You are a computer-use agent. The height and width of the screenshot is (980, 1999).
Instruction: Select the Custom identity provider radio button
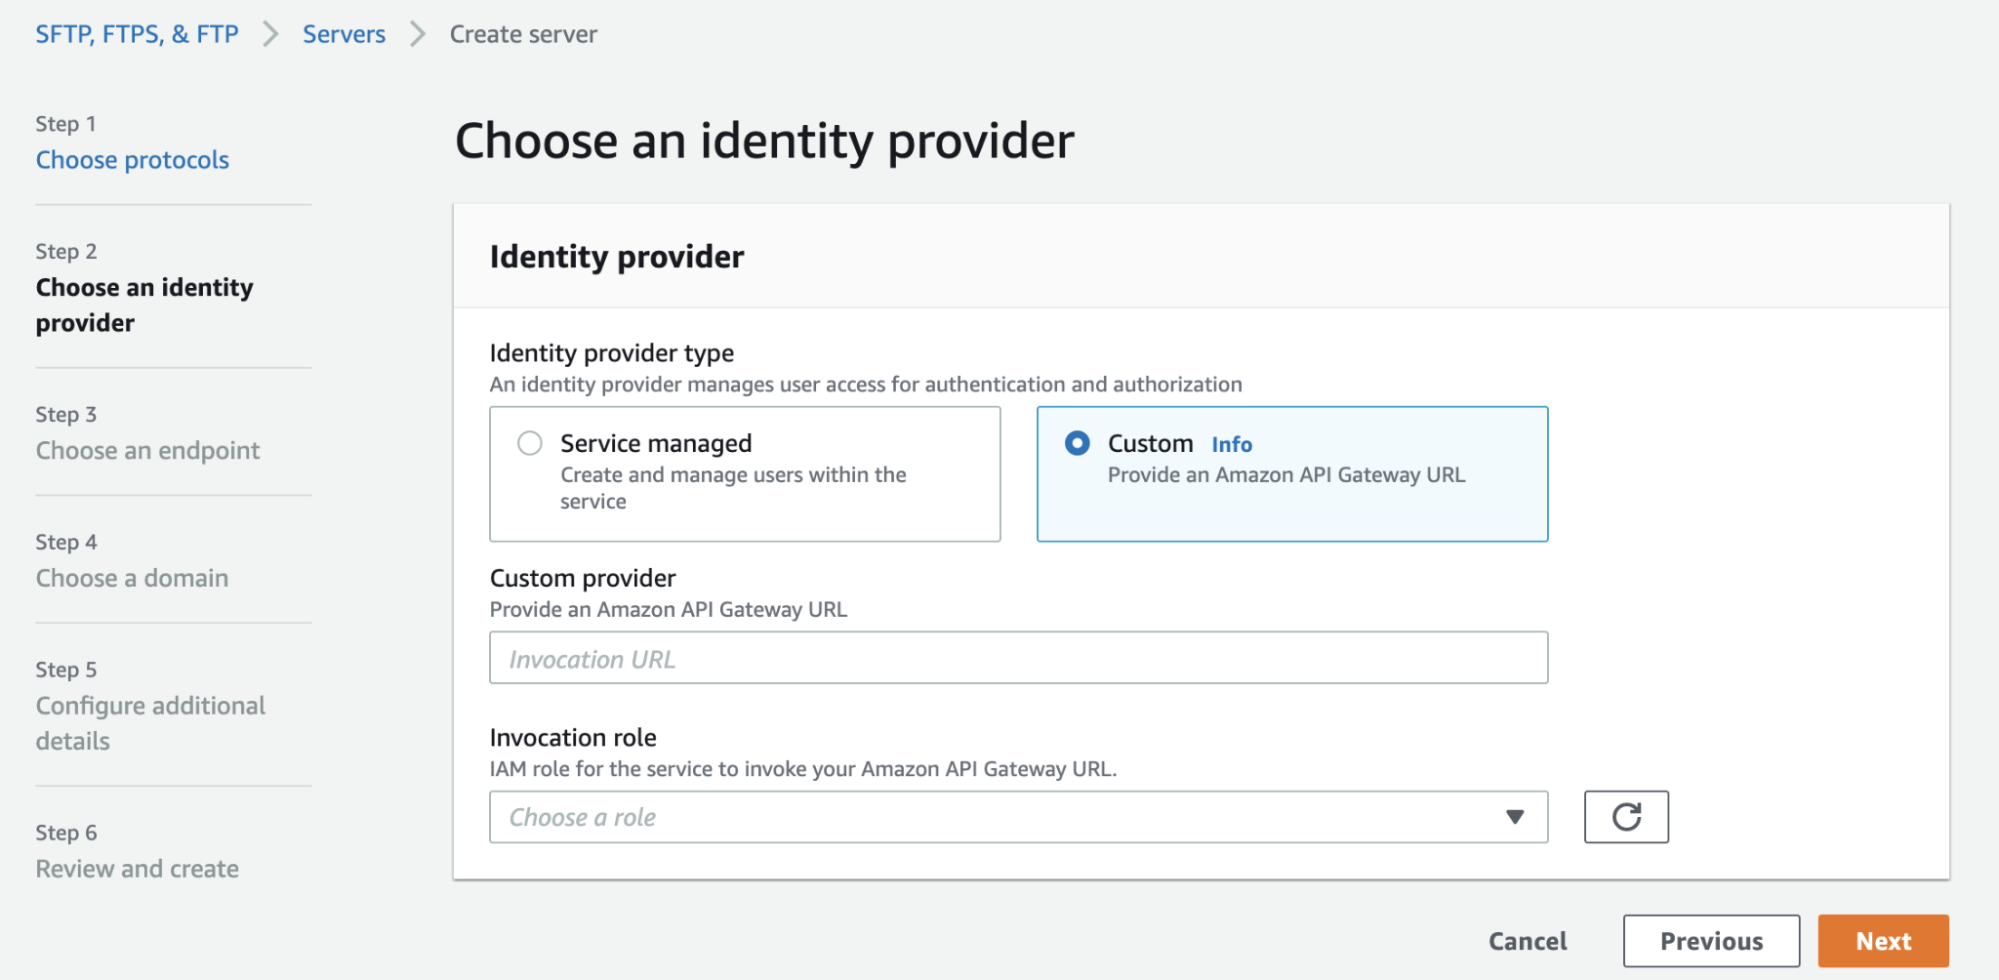coord(1077,443)
